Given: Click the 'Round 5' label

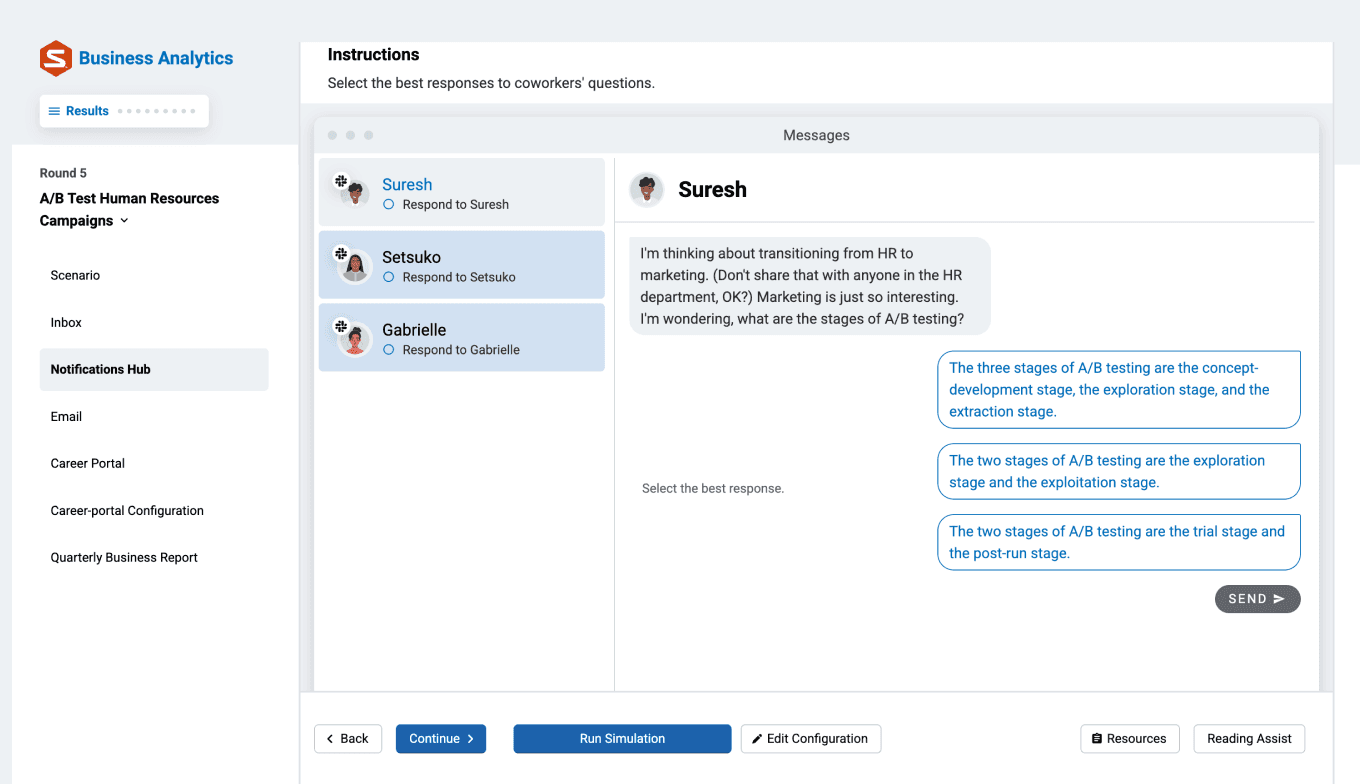Looking at the screenshot, I should pos(63,173).
